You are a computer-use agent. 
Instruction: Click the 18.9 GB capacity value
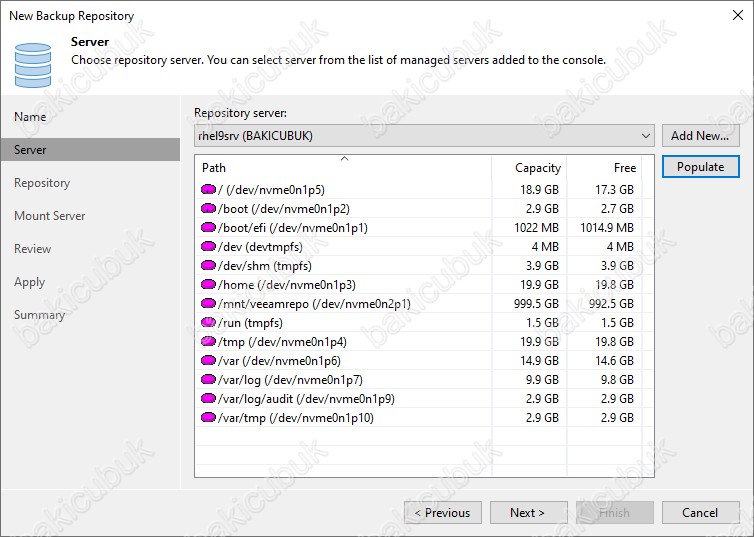pos(540,190)
